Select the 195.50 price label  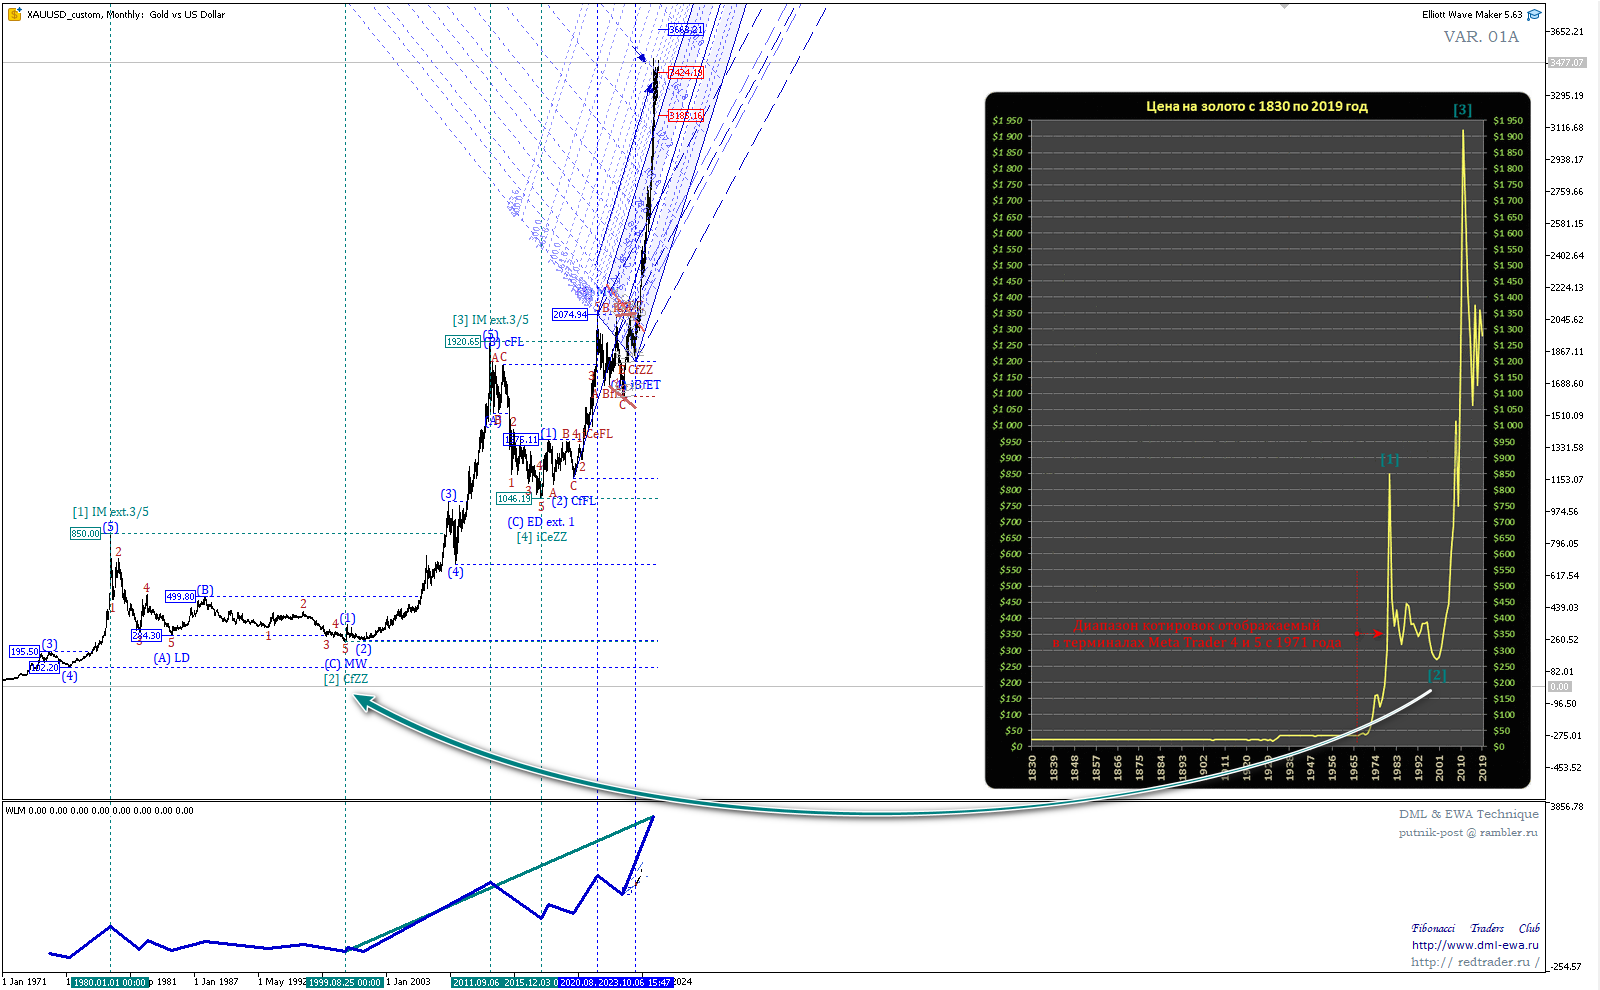click(x=24, y=651)
